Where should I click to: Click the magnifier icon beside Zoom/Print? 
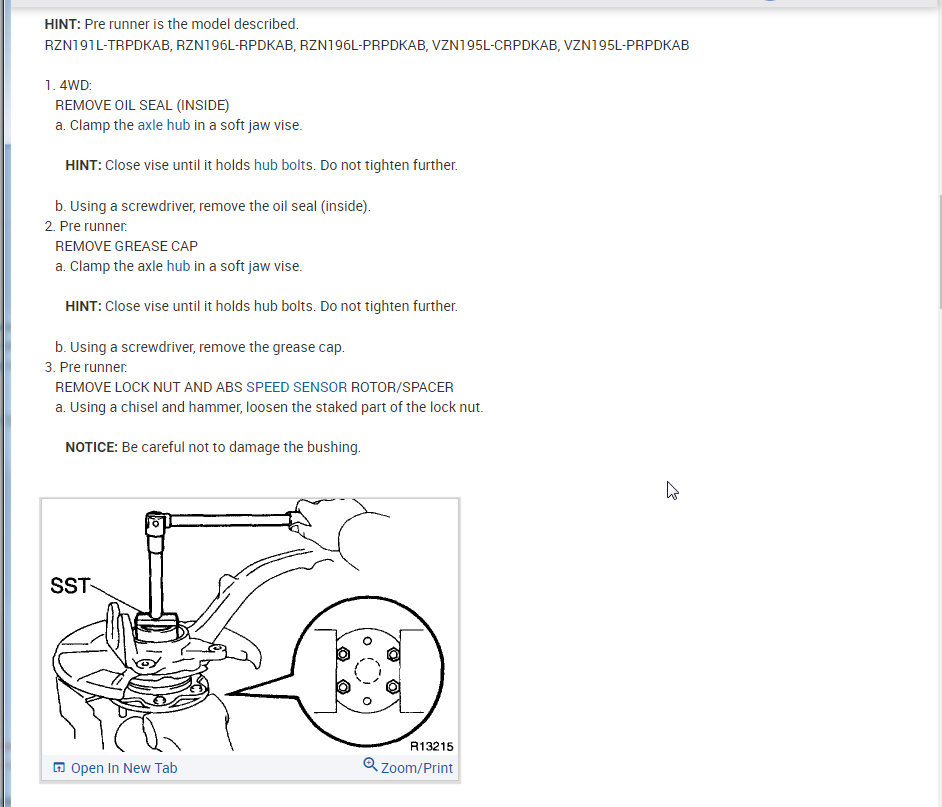coord(370,765)
